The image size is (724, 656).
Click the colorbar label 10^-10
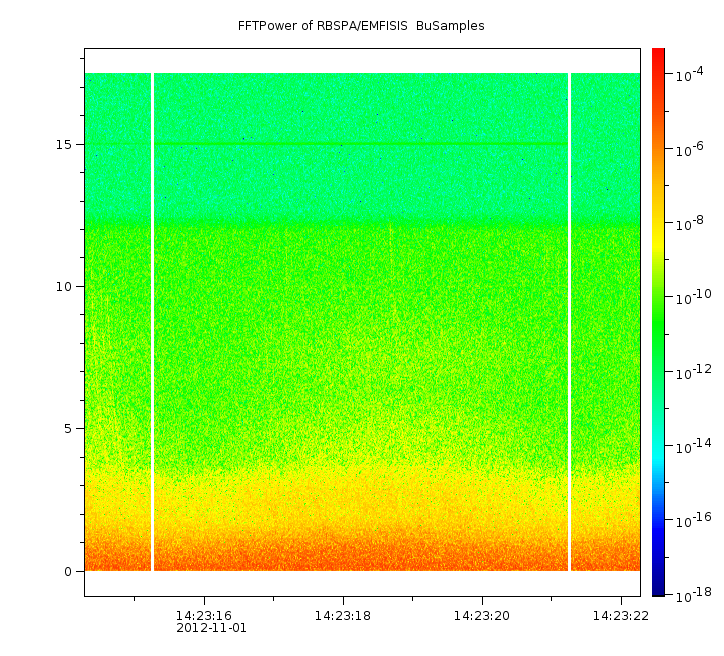(694, 298)
